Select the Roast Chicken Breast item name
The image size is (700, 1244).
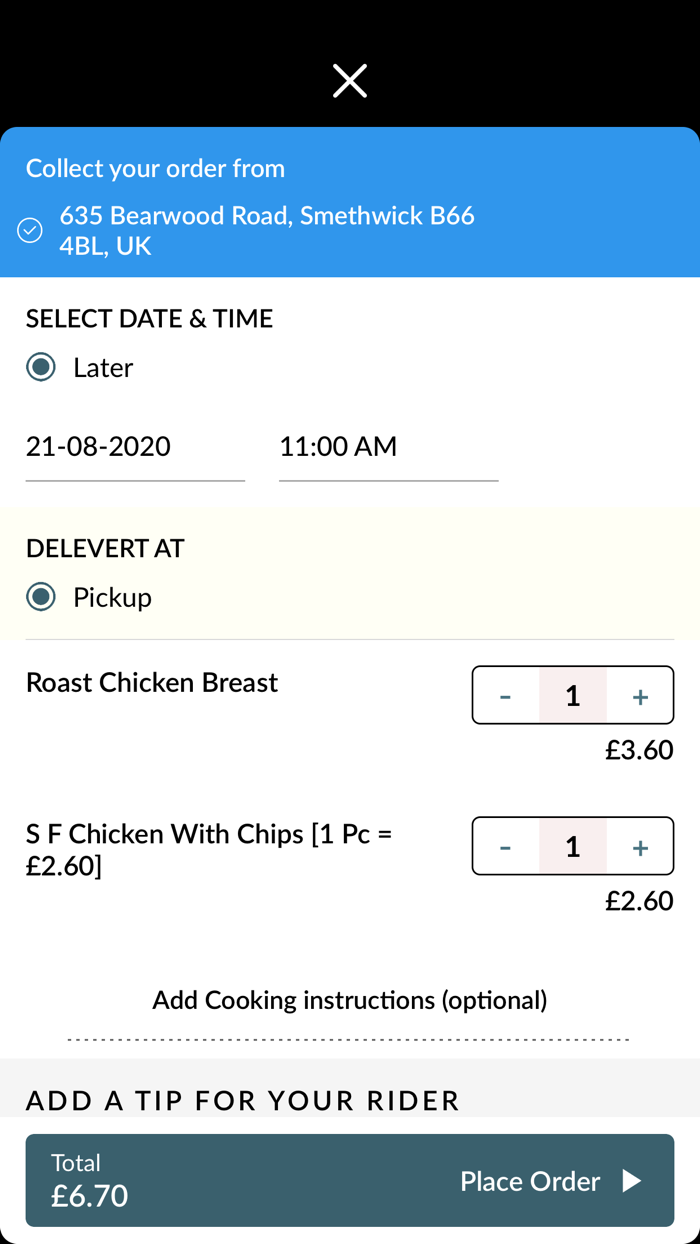tap(152, 682)
